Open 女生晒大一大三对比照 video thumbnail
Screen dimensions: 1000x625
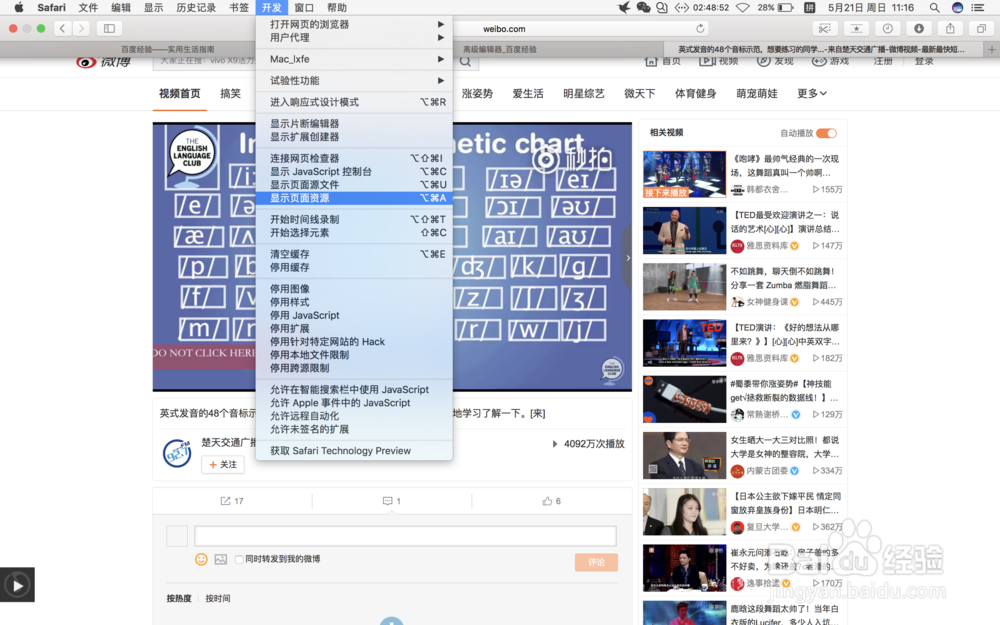[684, 455]
